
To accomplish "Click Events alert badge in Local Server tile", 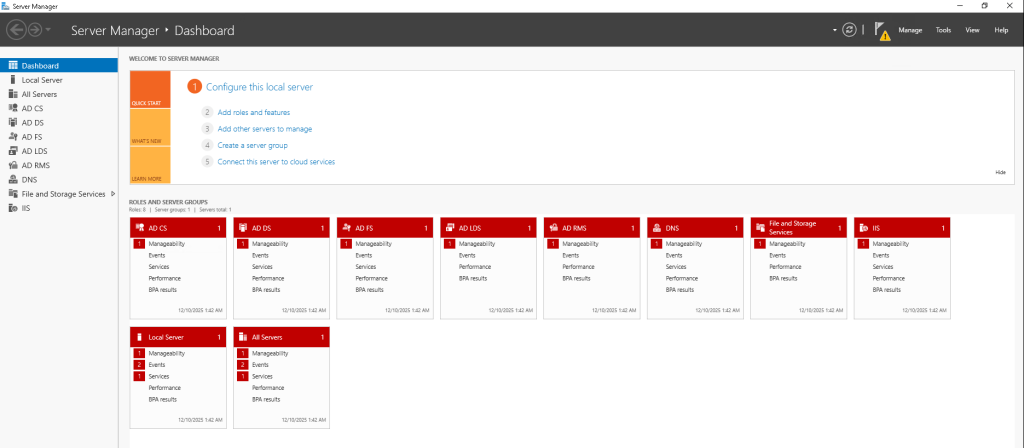I will (140, 365).
